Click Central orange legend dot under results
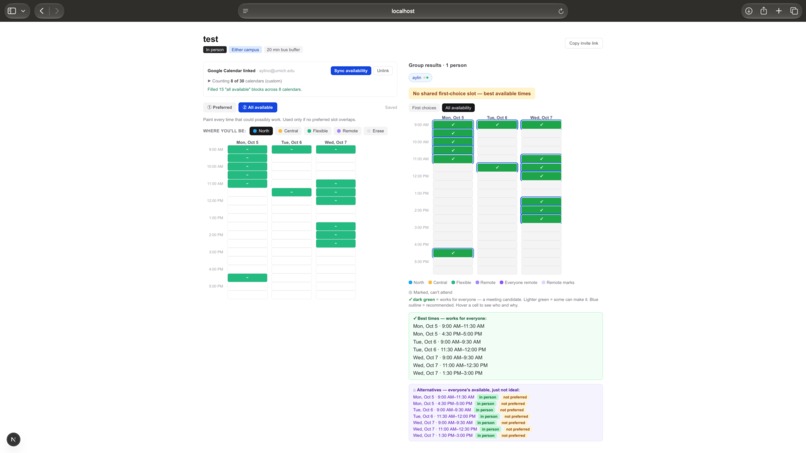This screenshot has height=453, width=806. coord(430,282)
